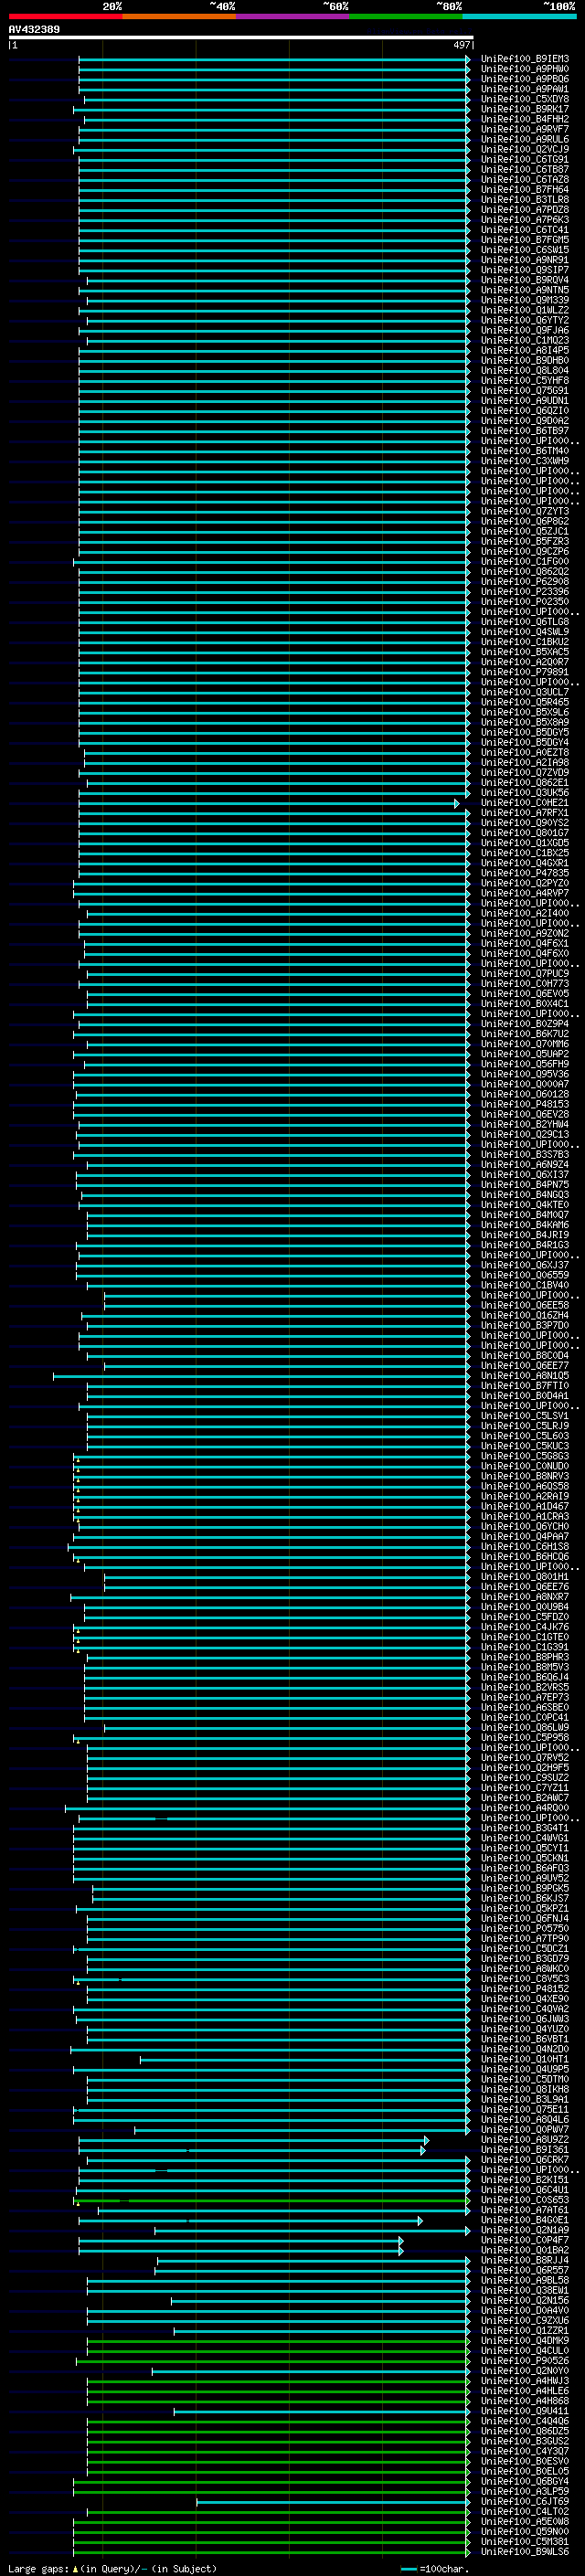585x2576 pixels.
Task: Click the UniRef100_Q6TLG8 hit label
Action: coord(524,622)
